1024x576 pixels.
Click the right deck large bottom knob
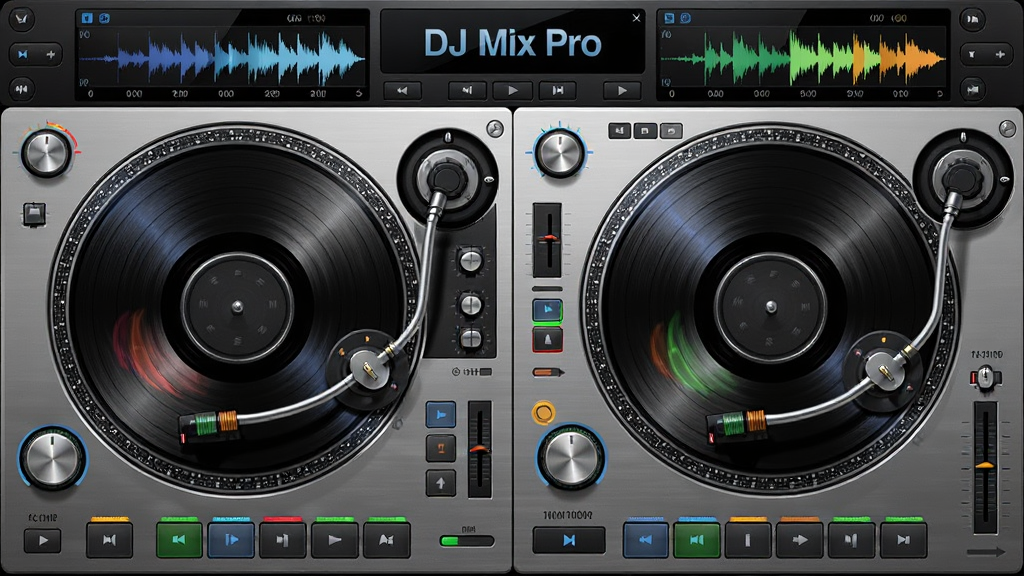pos(571,457)
